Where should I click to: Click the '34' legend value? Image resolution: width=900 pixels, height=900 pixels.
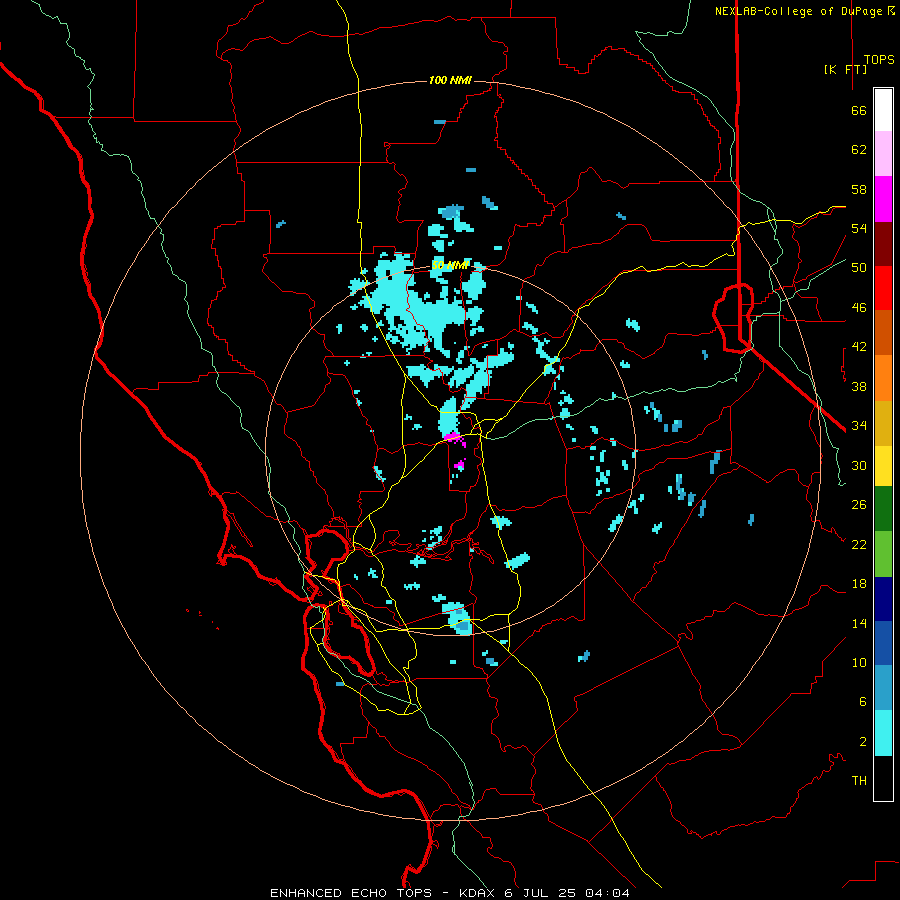[x=859, y=425]
